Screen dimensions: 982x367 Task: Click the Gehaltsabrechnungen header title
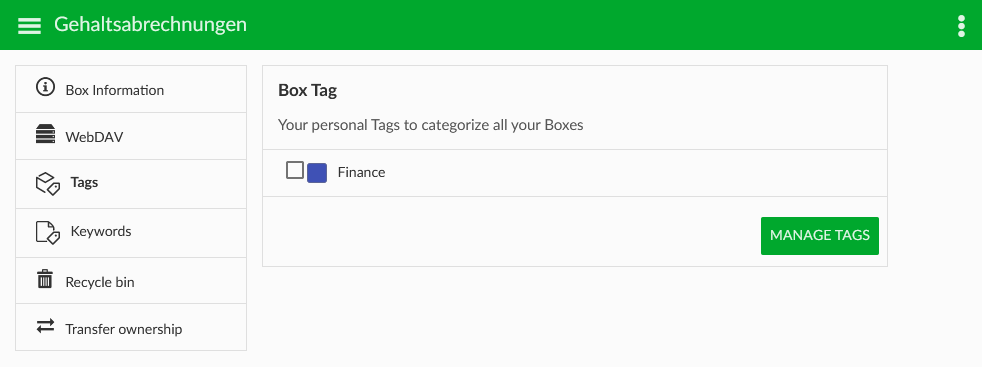[150, 24]
